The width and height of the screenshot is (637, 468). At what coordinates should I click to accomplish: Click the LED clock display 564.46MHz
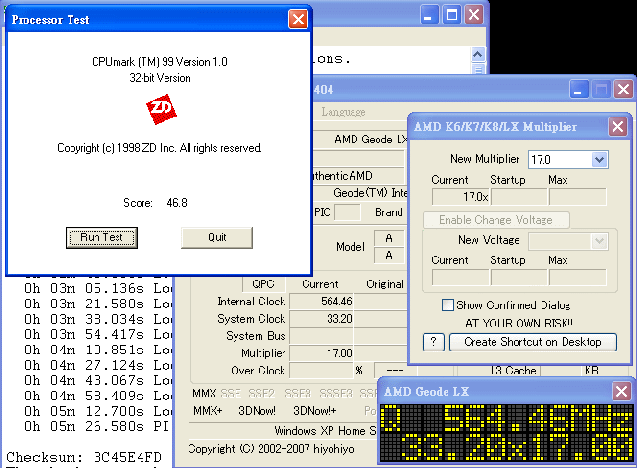pyautogui.click(x=507, y=418)
